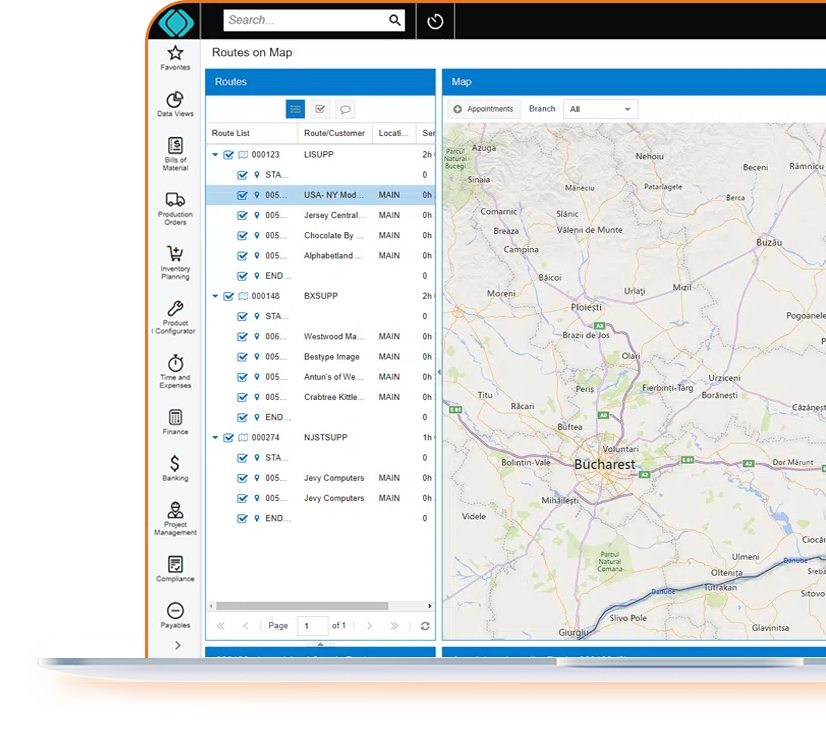
Task: Open Favorites in the sidebar
Action: point(175,57)
